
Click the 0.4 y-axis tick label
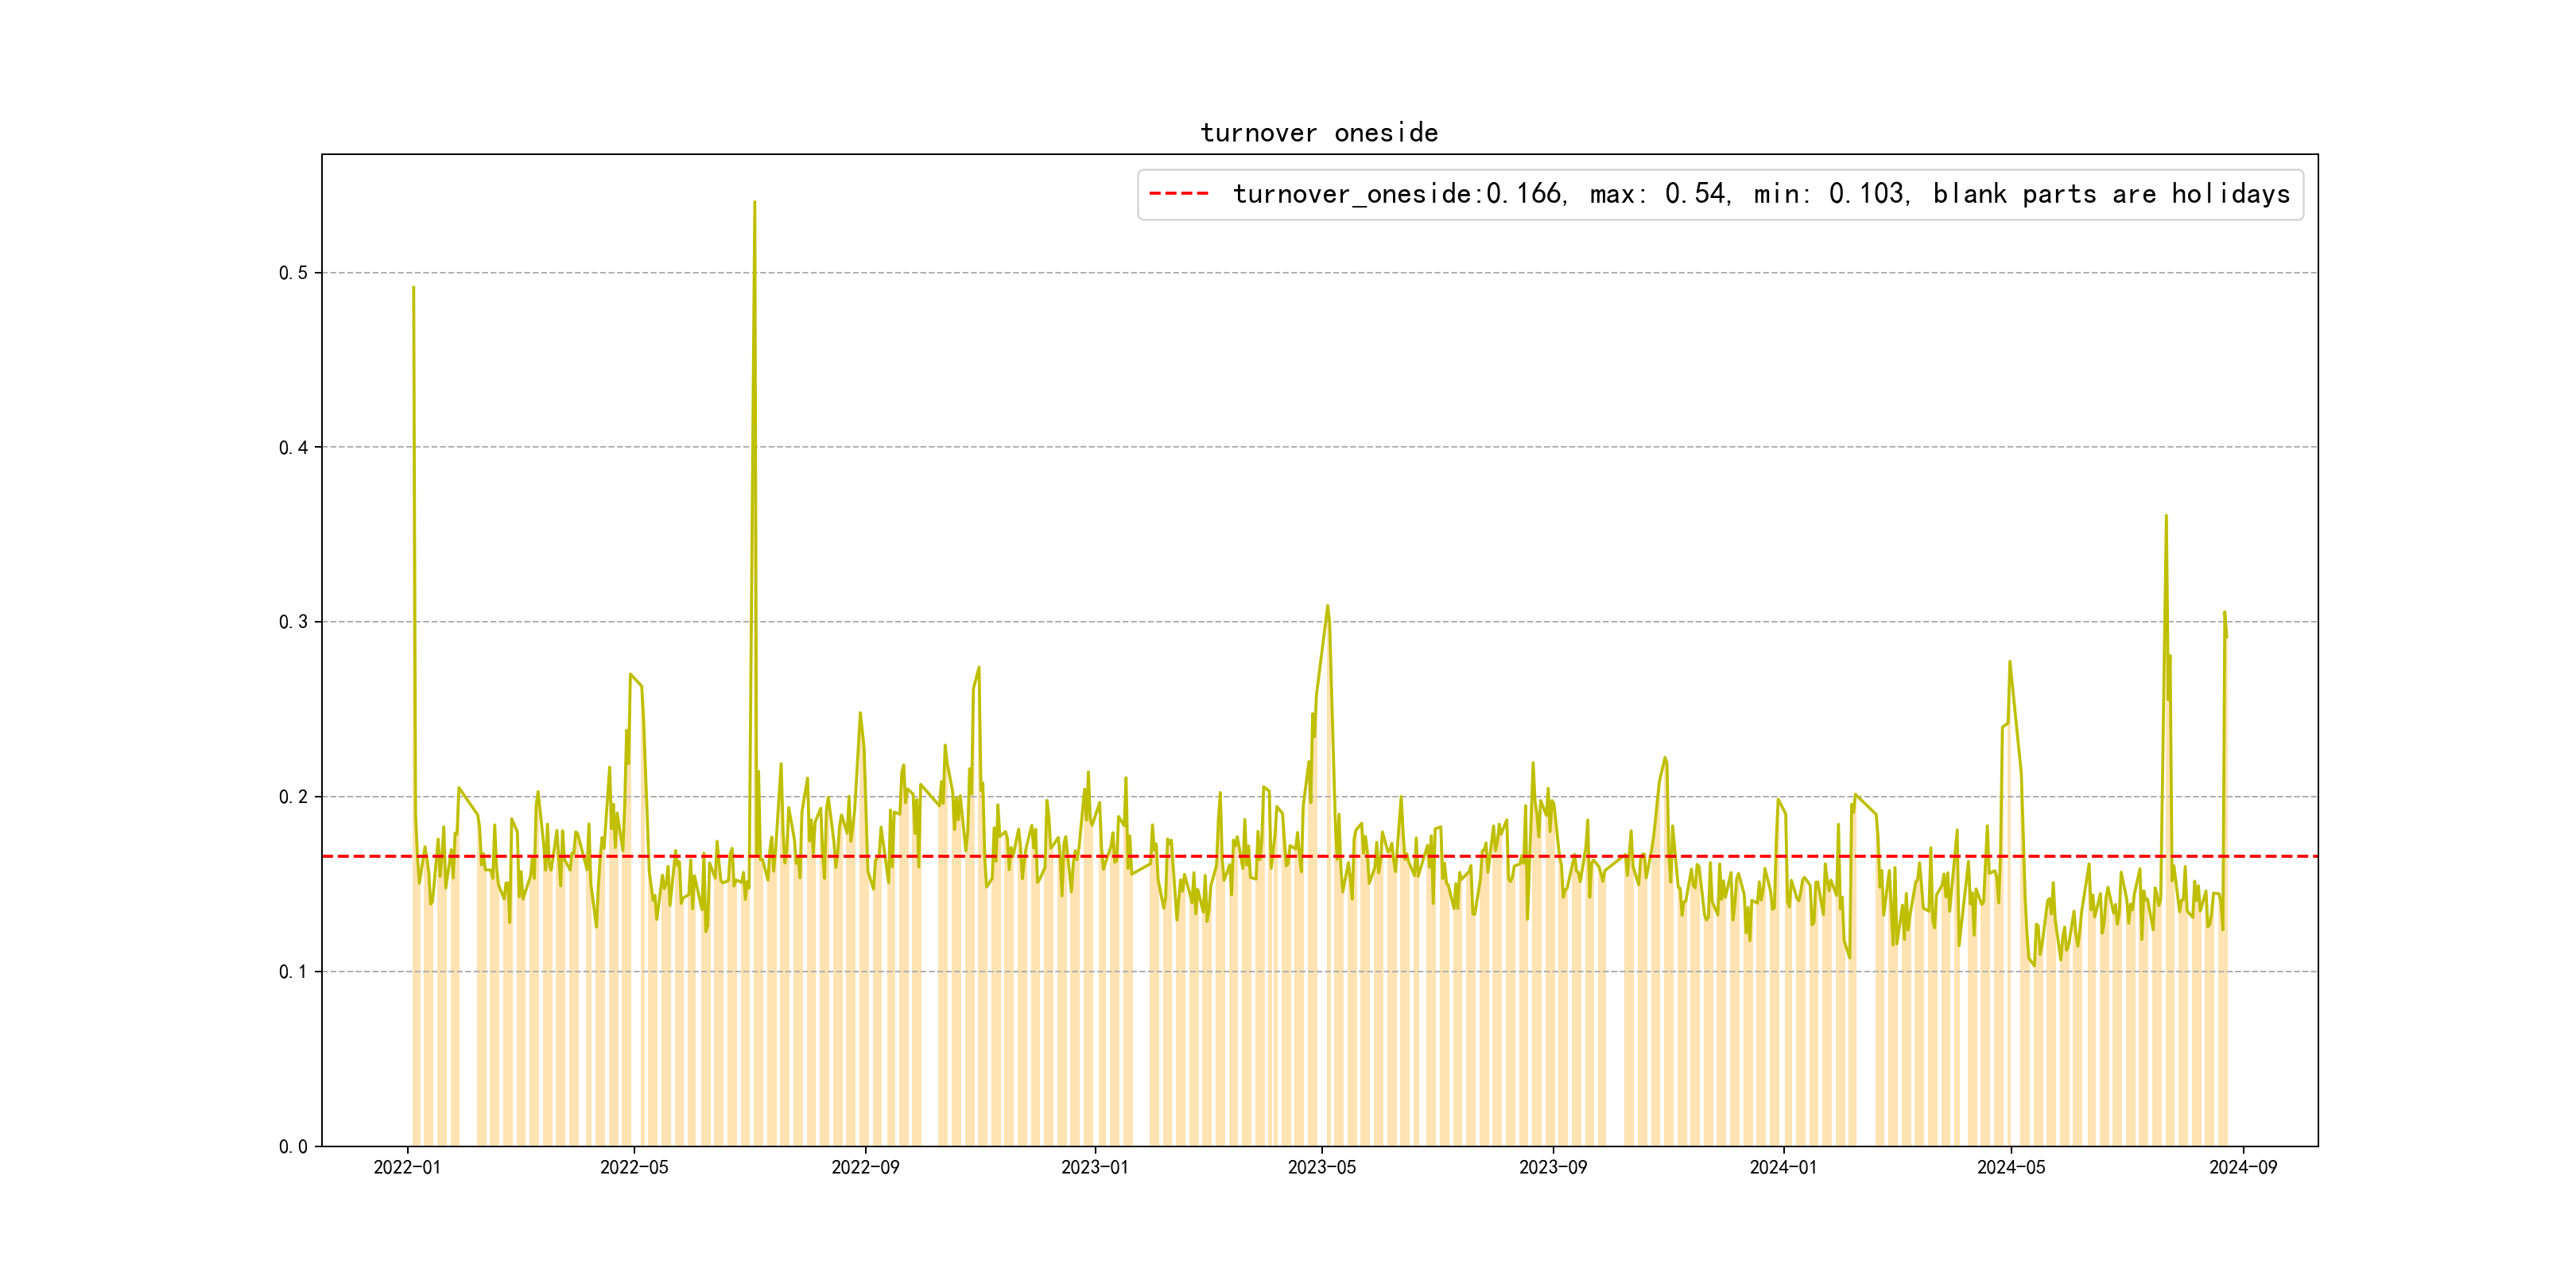tap(293, 448)
